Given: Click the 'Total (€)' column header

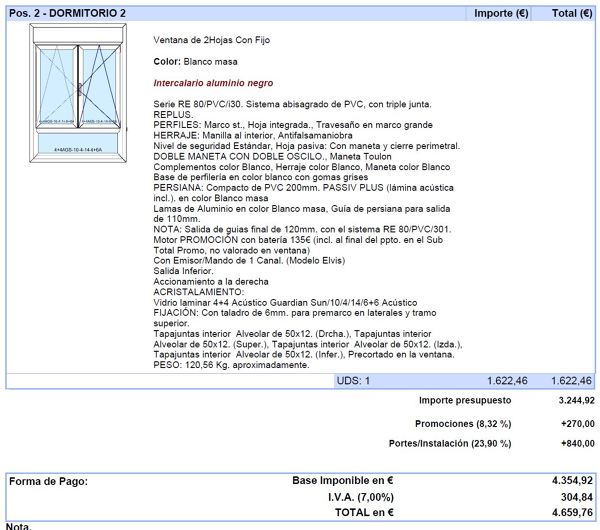Looking at the screenshot, I should coord(571,13).
